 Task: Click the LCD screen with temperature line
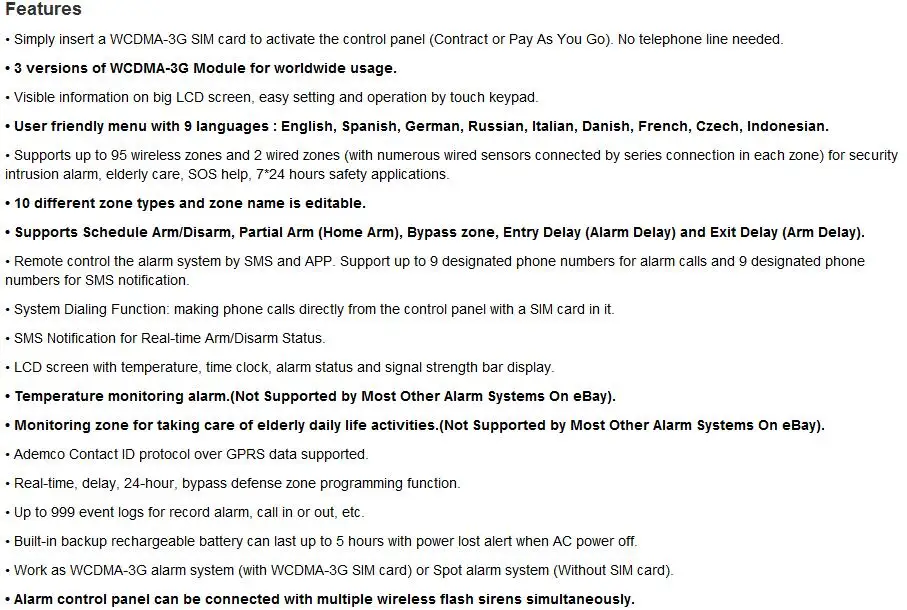[x=279, y=367]
